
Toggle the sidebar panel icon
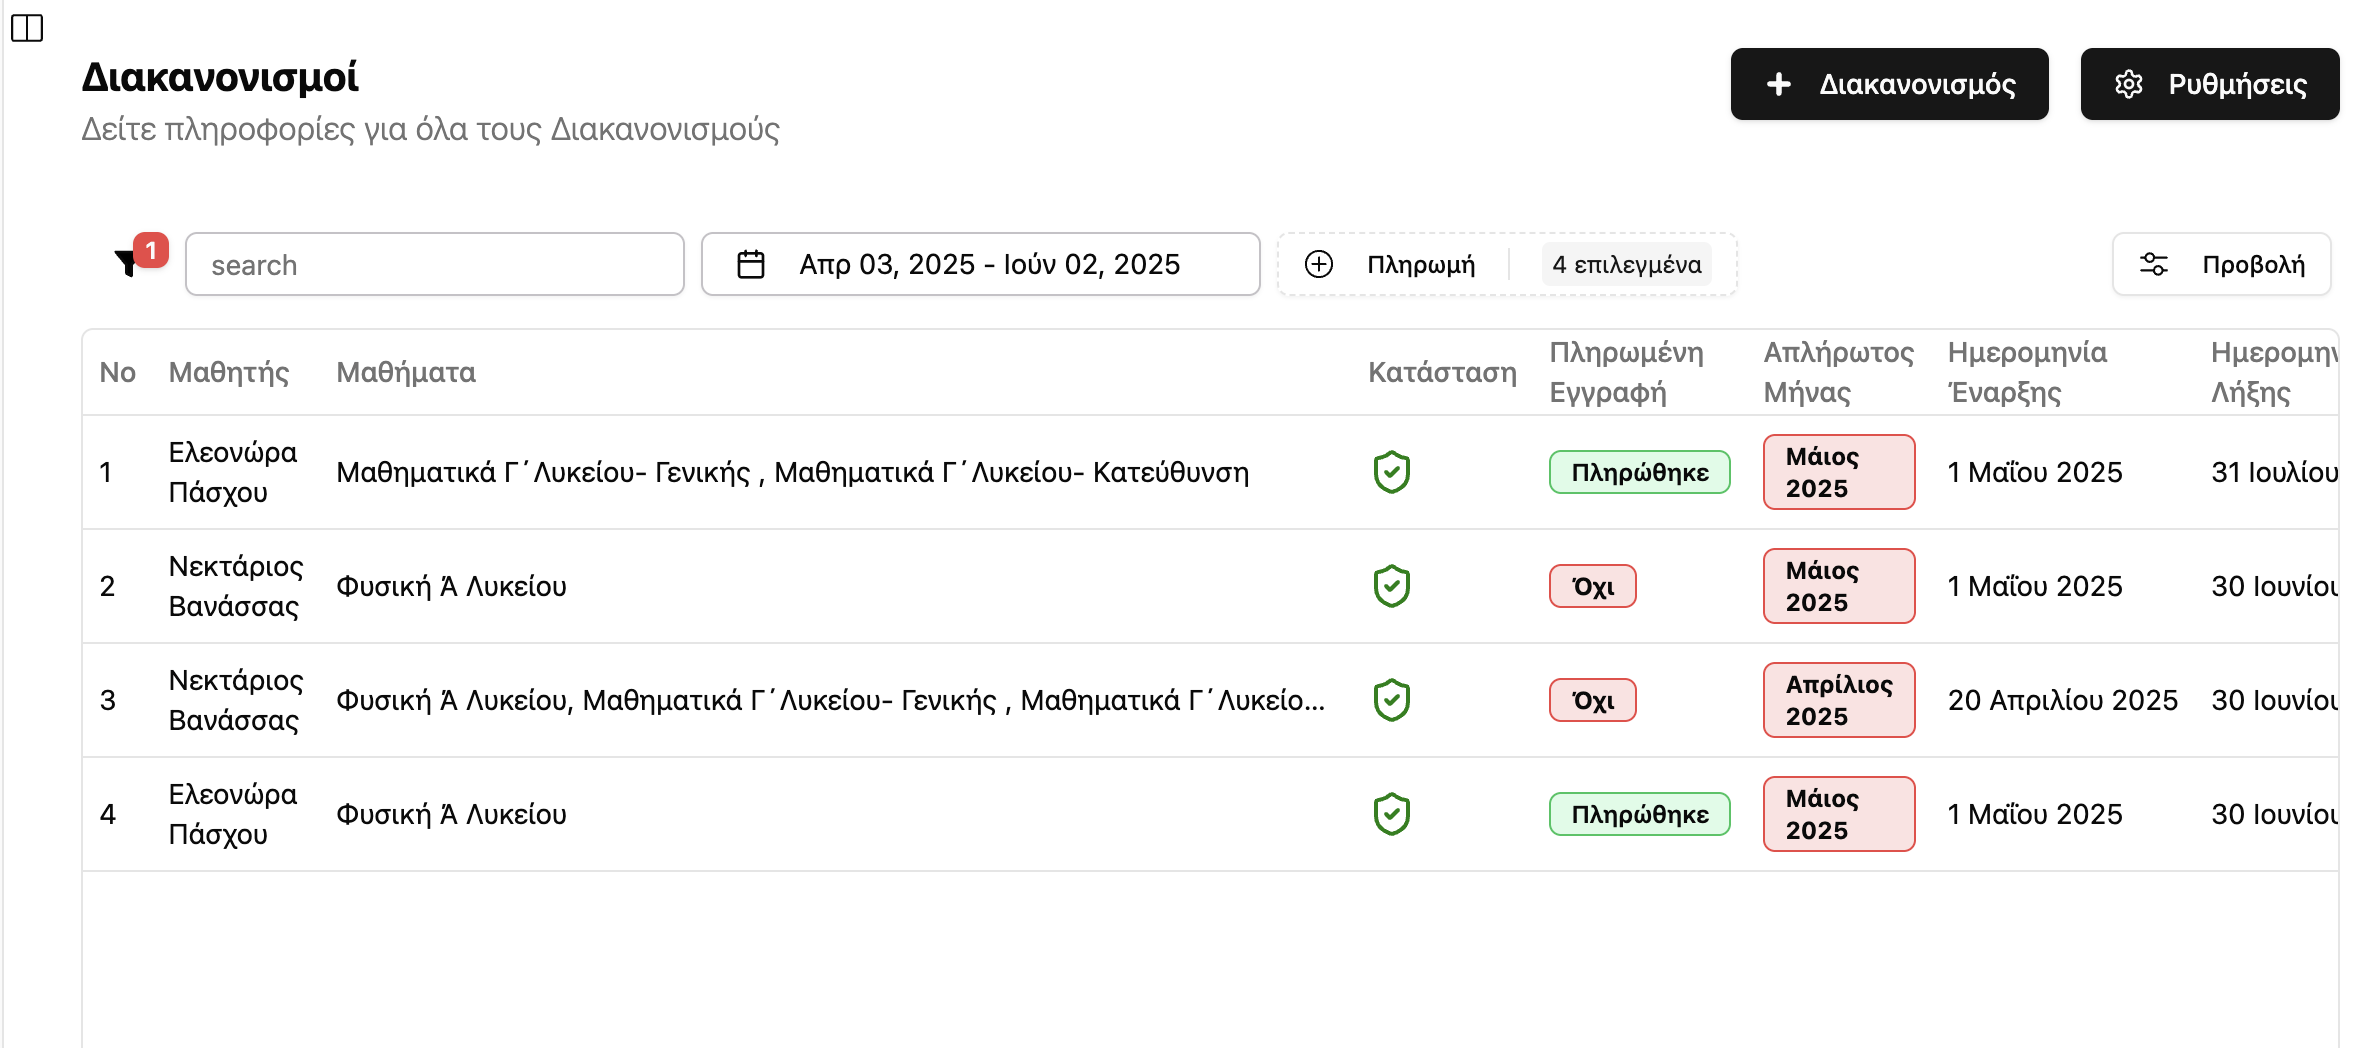coord(27,28)
